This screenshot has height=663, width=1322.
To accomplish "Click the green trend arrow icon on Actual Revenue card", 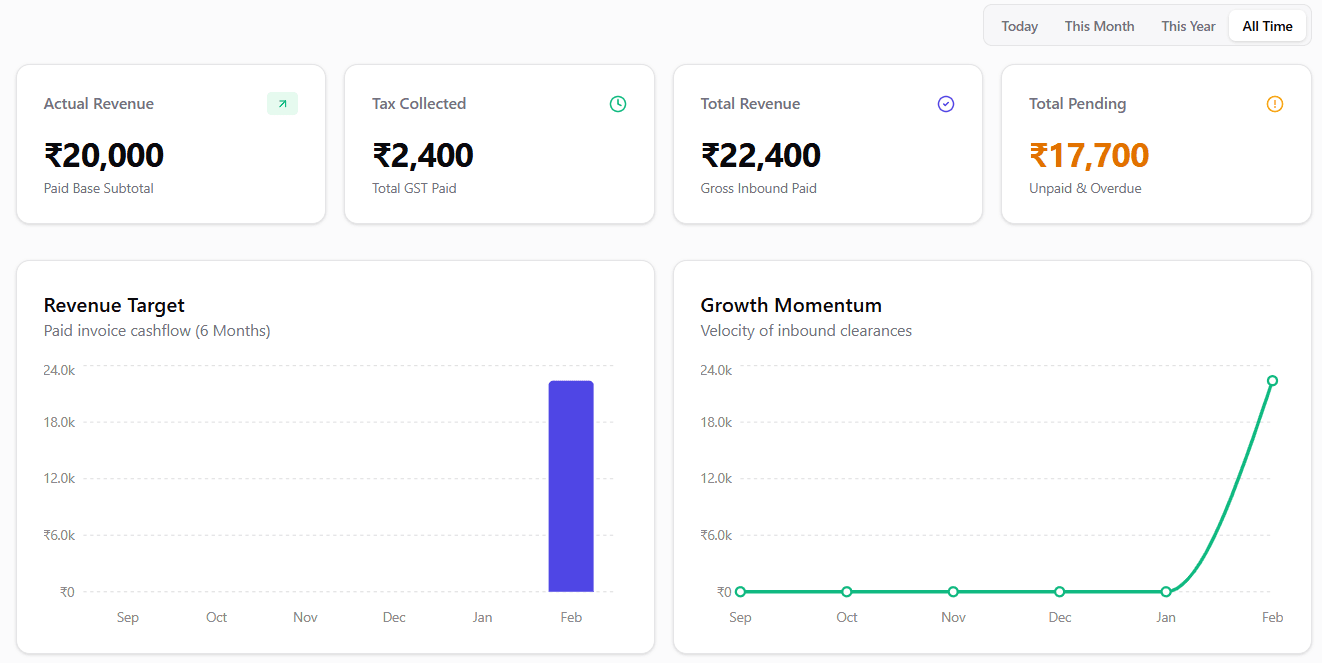I will tap(282, 103).
